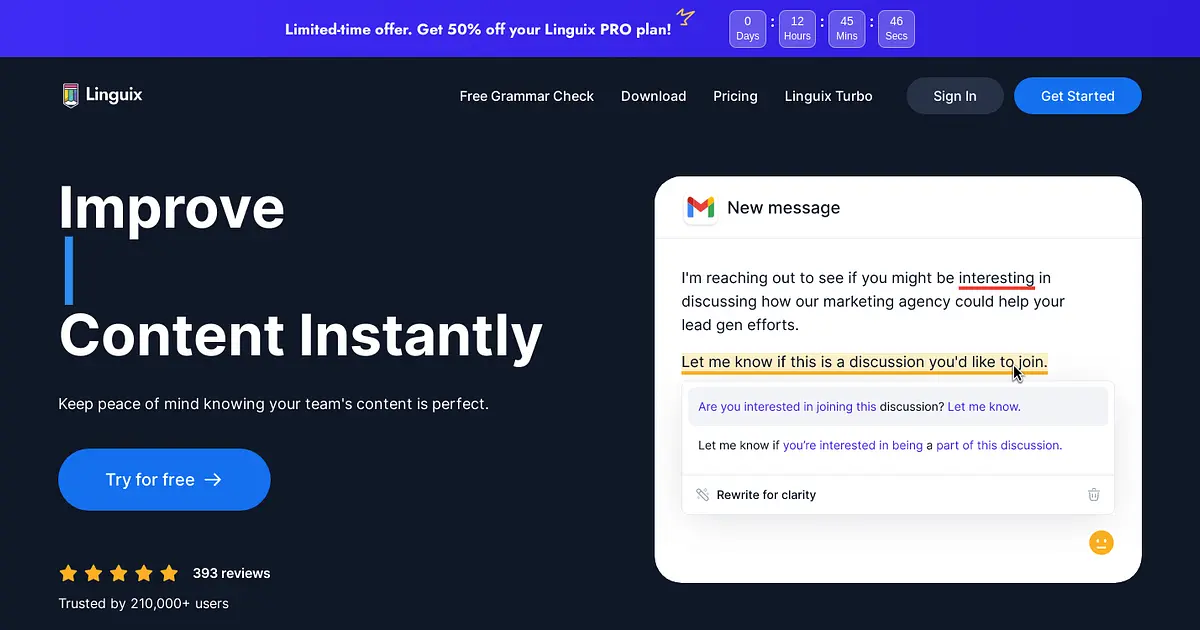
Task: Click the rewrite for clarity wand icon
Action: click(x=702, y=494)
